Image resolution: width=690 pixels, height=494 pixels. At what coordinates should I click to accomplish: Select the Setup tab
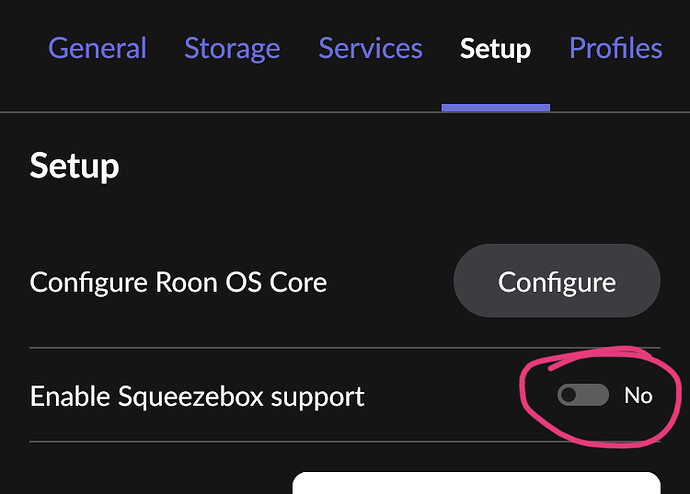pos(495,48)
